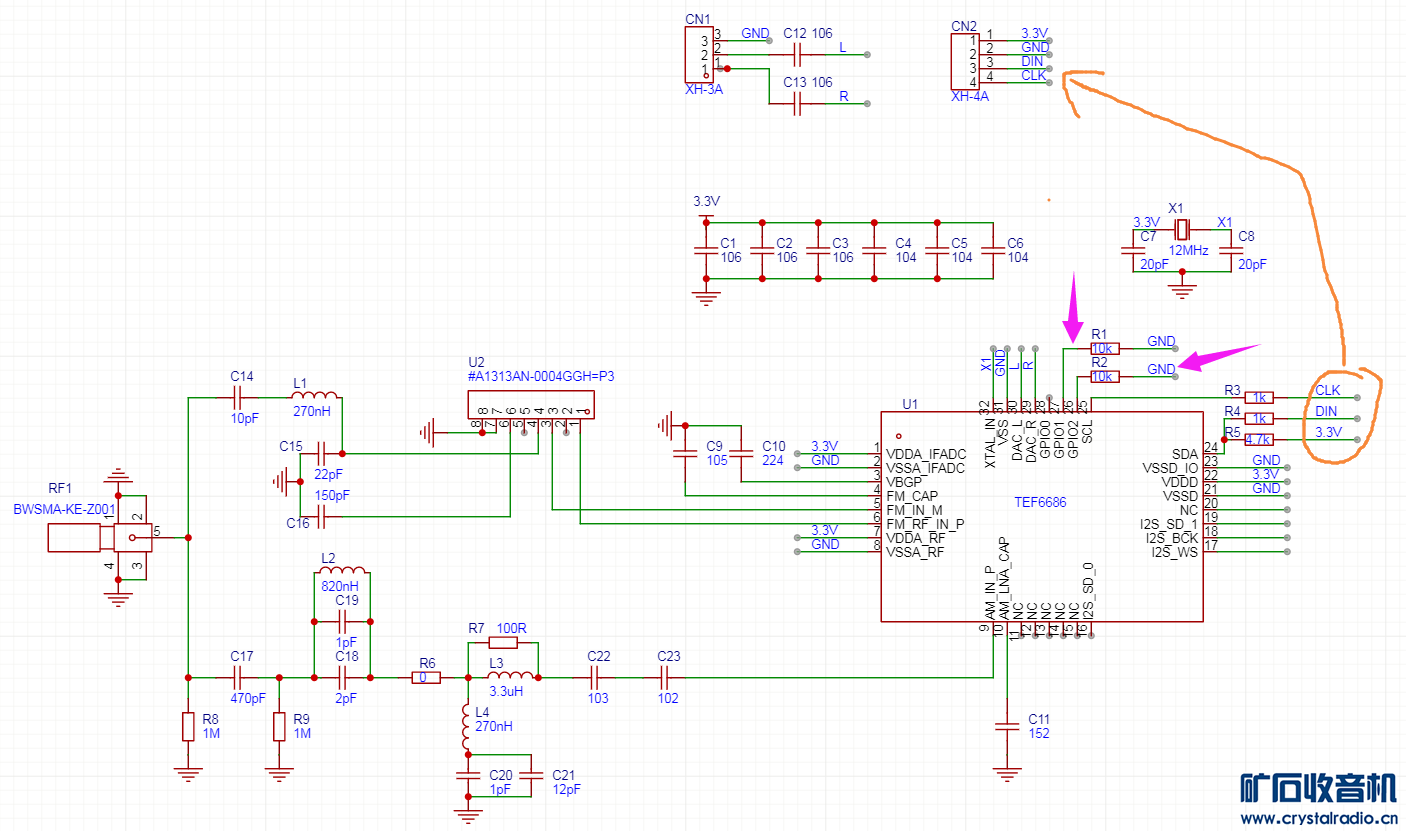
Task: Select the FM_IN_M pin label
Action: point(913,510)
